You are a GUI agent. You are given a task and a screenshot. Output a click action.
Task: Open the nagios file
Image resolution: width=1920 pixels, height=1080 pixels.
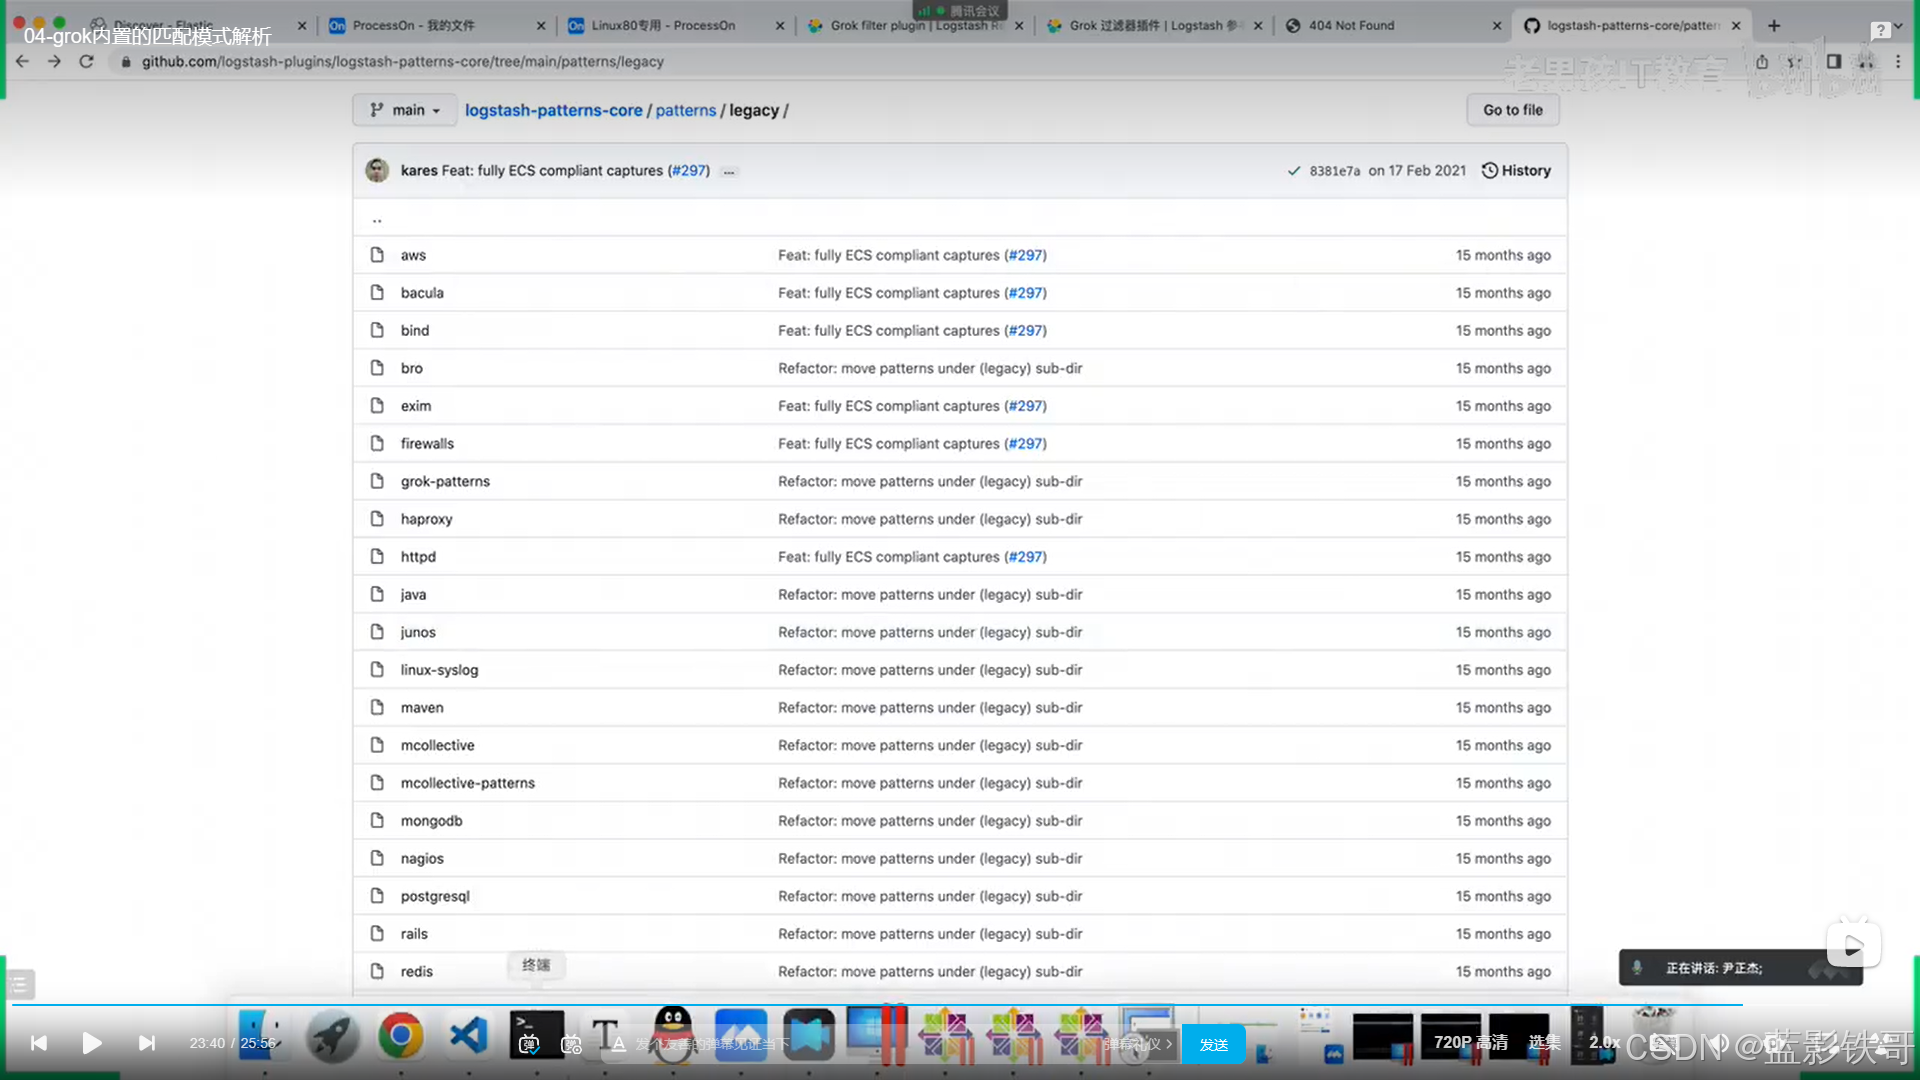click(x=422, y=858)
